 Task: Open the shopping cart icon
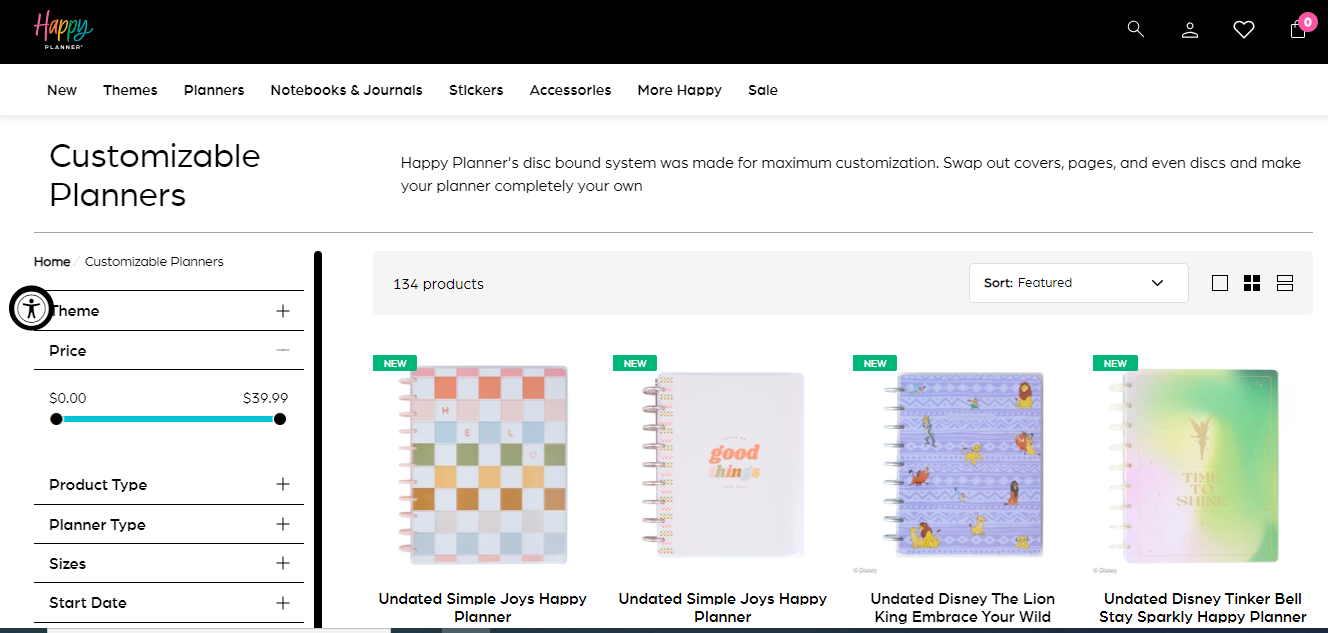tap(1297, 31)
